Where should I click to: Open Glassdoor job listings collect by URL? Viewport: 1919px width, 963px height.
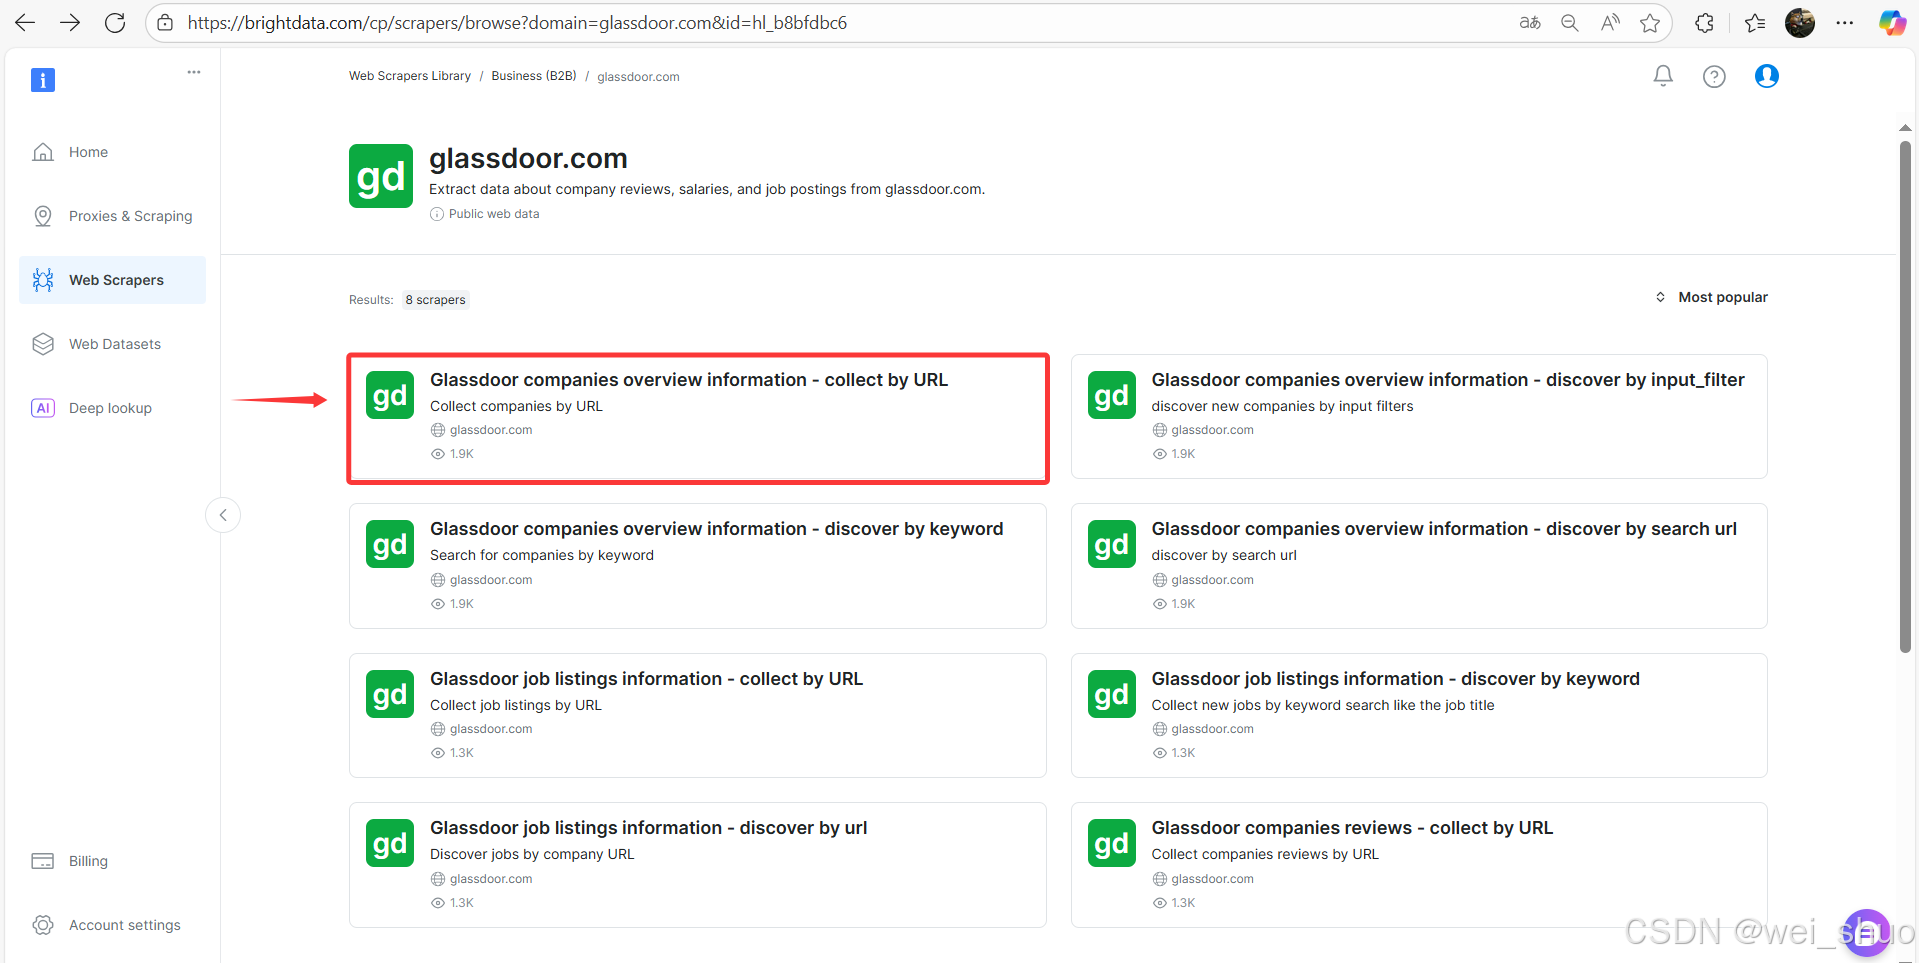[x=698, y=715]
